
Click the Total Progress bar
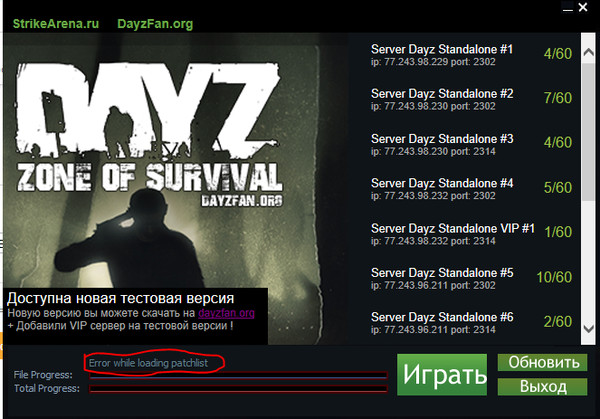click(238, 389)
